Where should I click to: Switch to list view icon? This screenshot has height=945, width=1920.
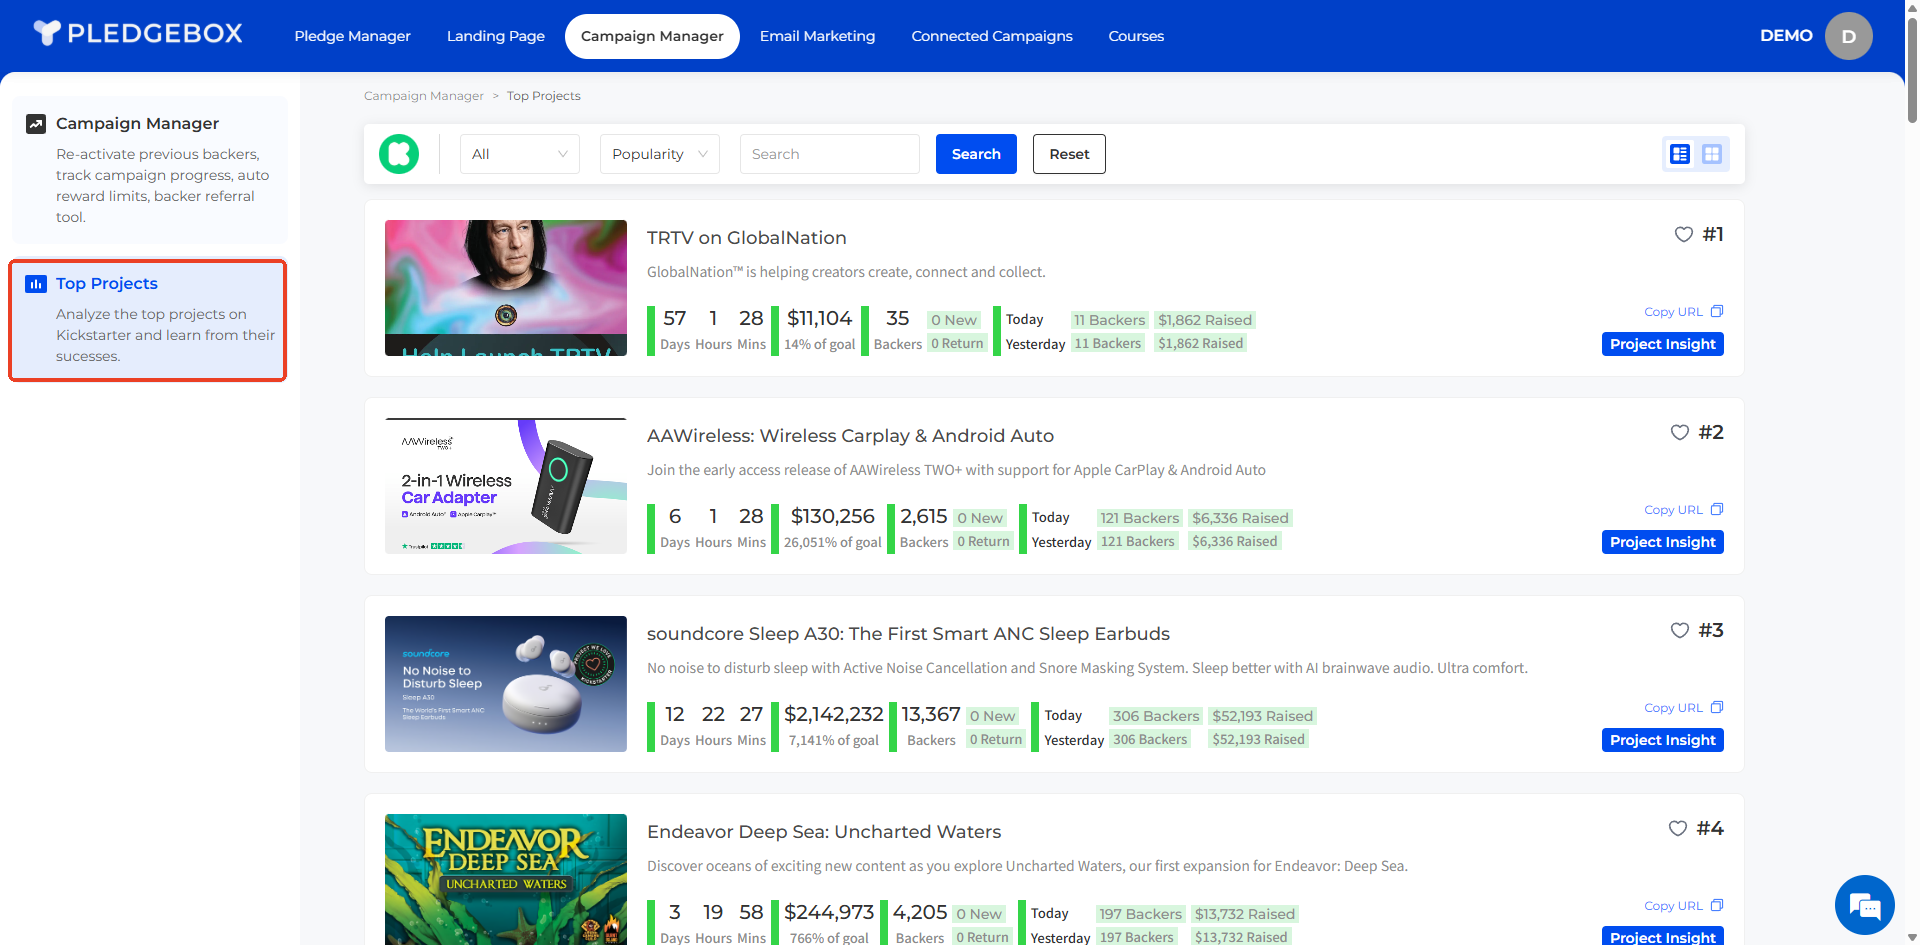(1680, 154)
